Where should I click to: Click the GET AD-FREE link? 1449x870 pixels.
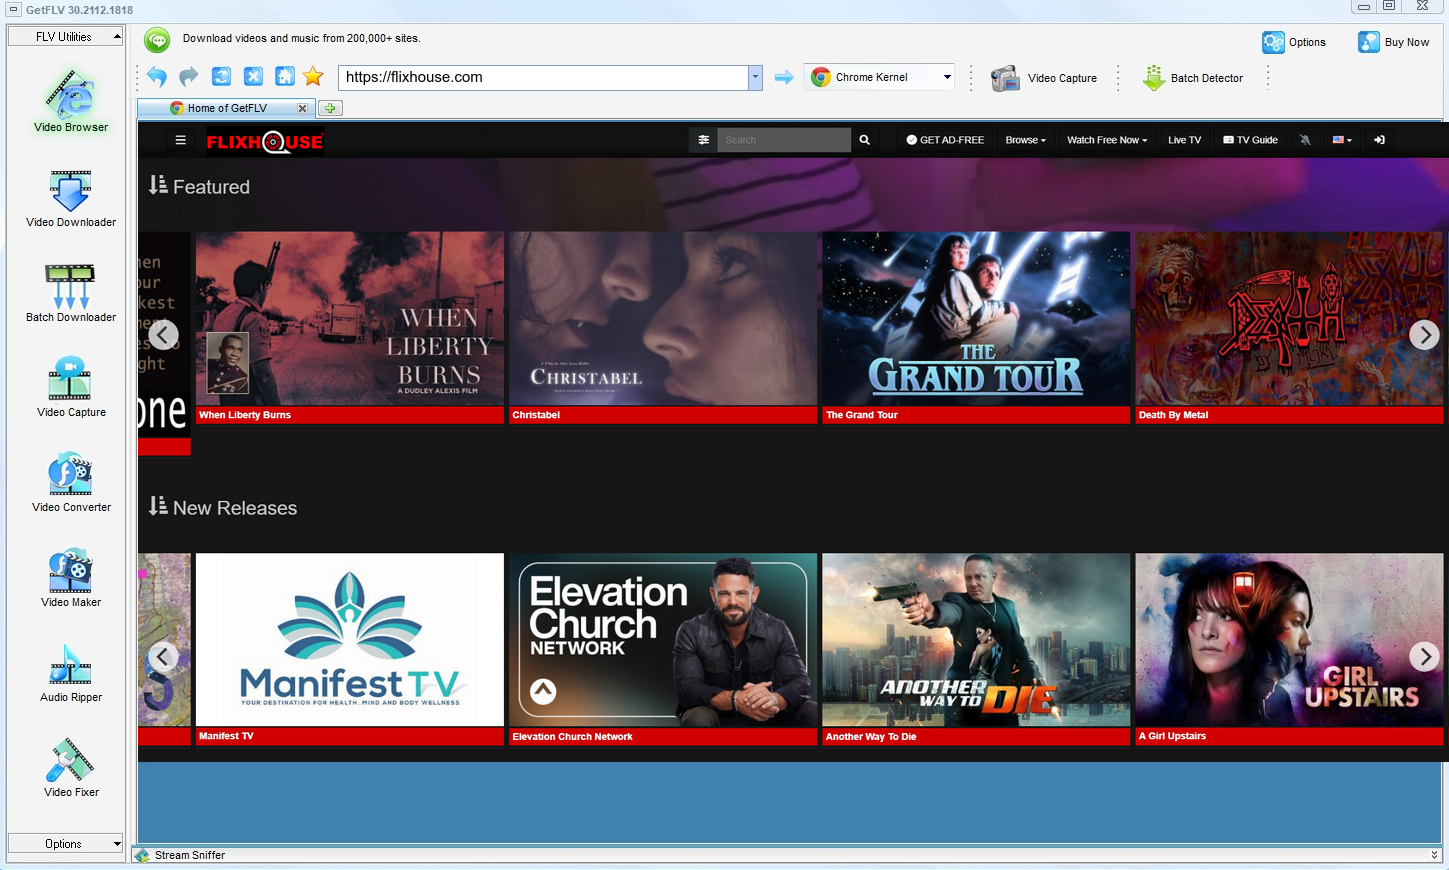(946, 140)
